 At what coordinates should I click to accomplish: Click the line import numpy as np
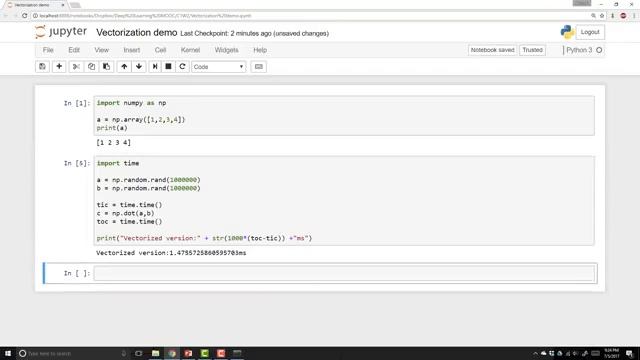pos(131,103)
